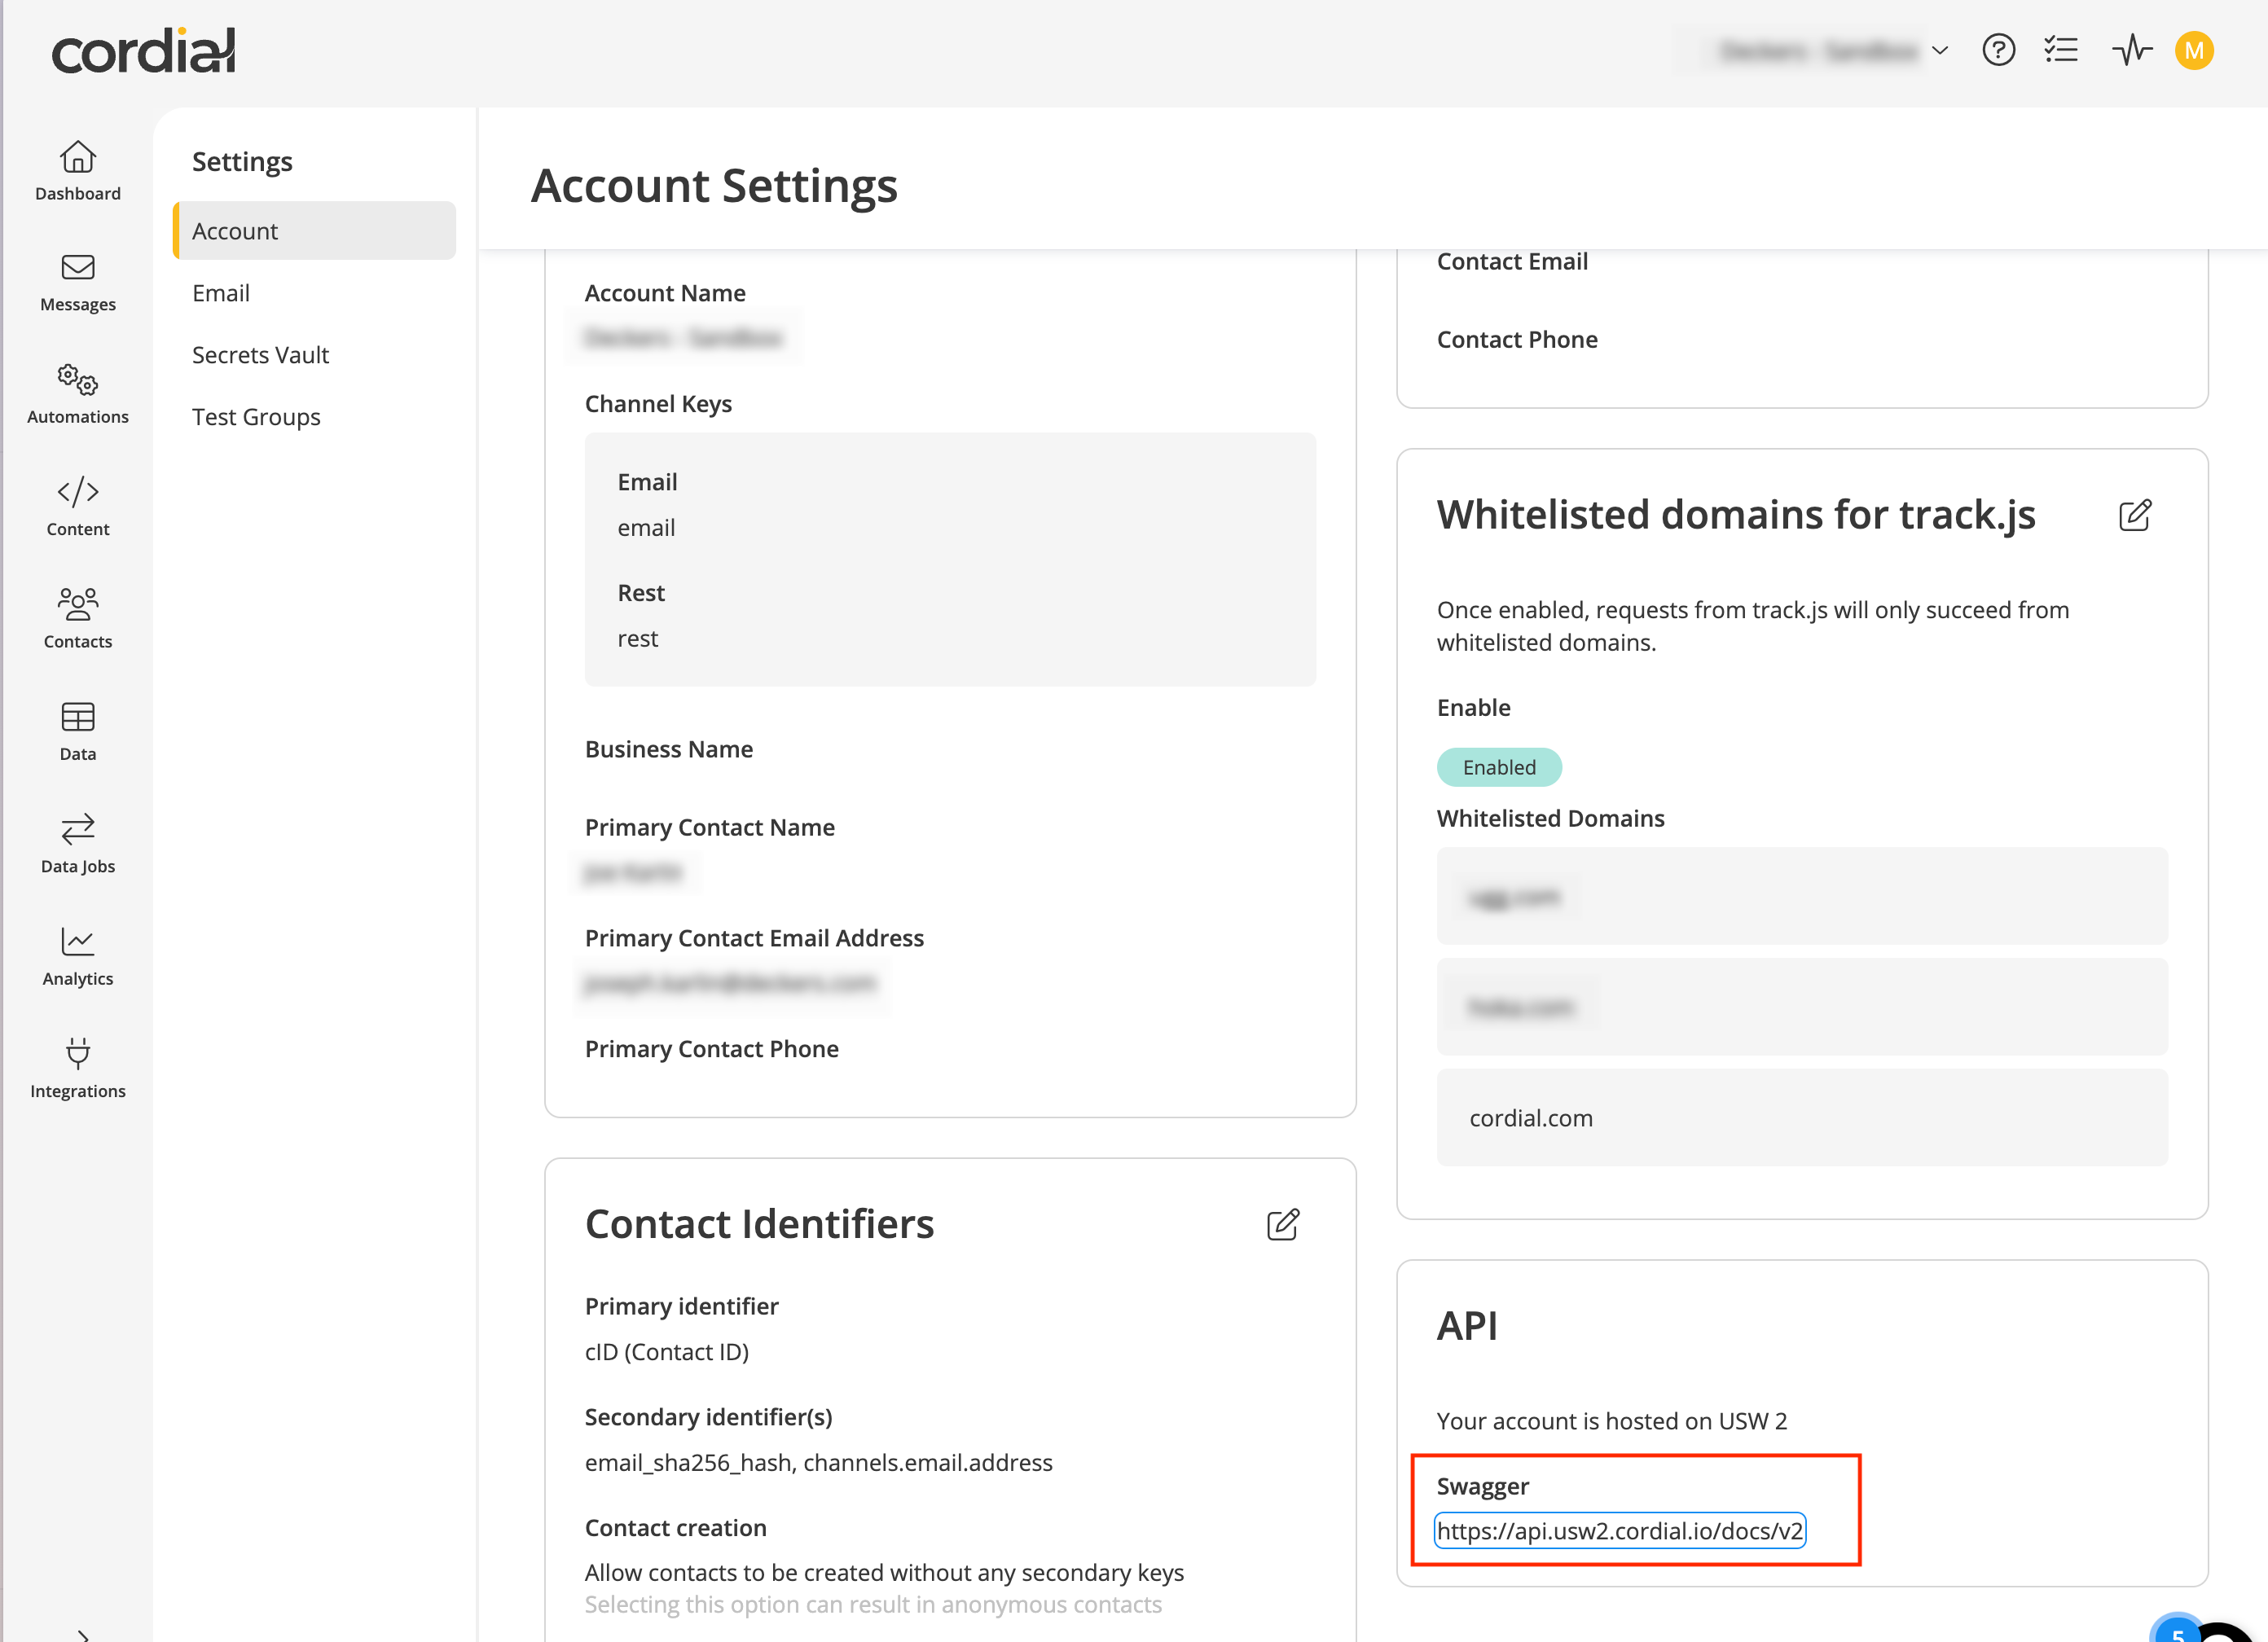Click the Primary Contact Phone label
This screenshot has width=2268, height=1642.
click(x=712, y=1049)
